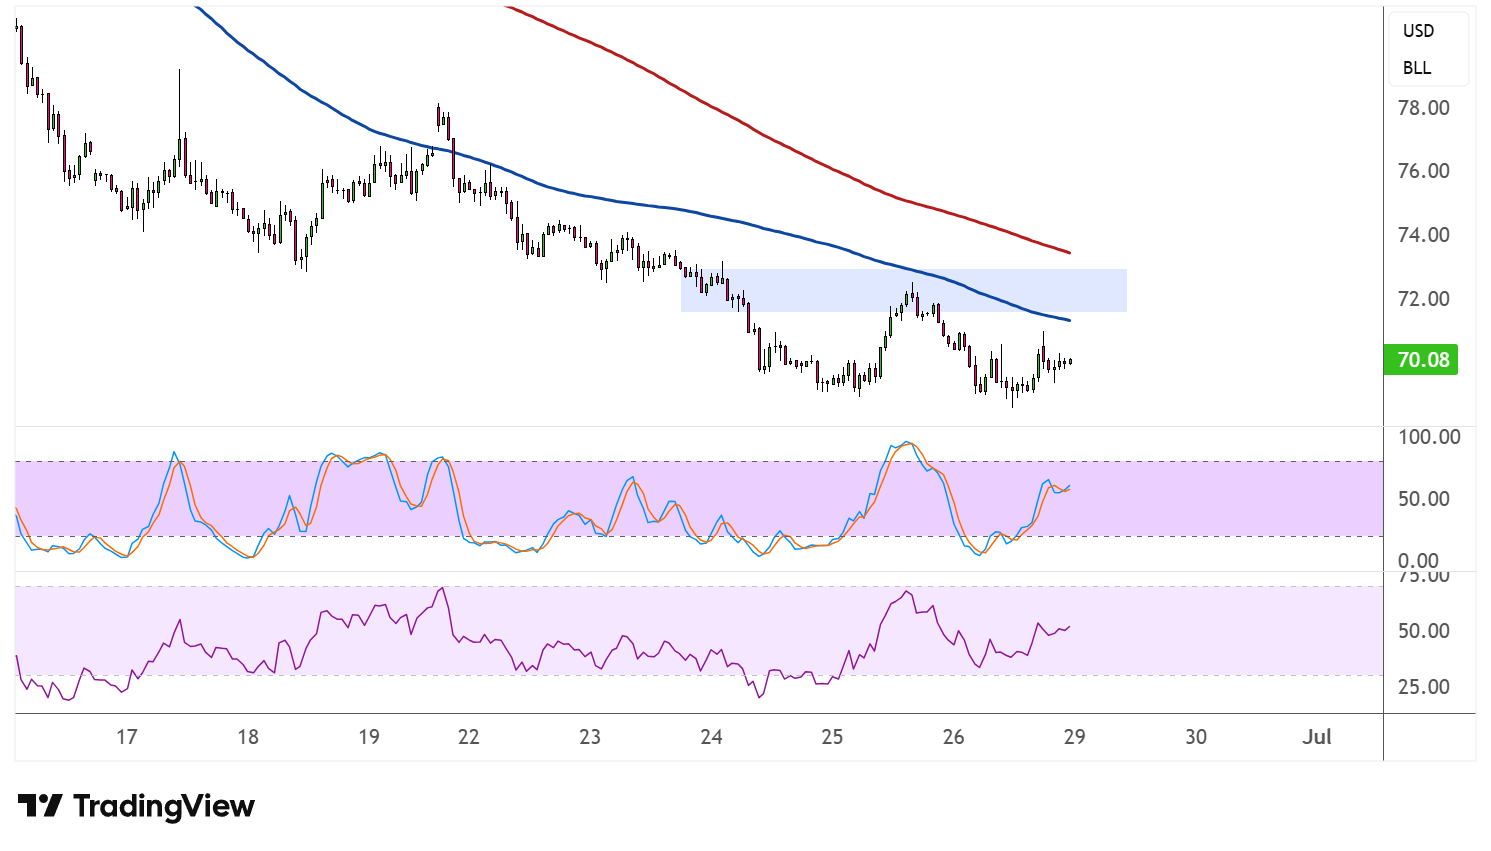This screenshot has width=1491, height=851.
Task: Click date 29 on the time axis
Action: click(x=1074, y=737)
